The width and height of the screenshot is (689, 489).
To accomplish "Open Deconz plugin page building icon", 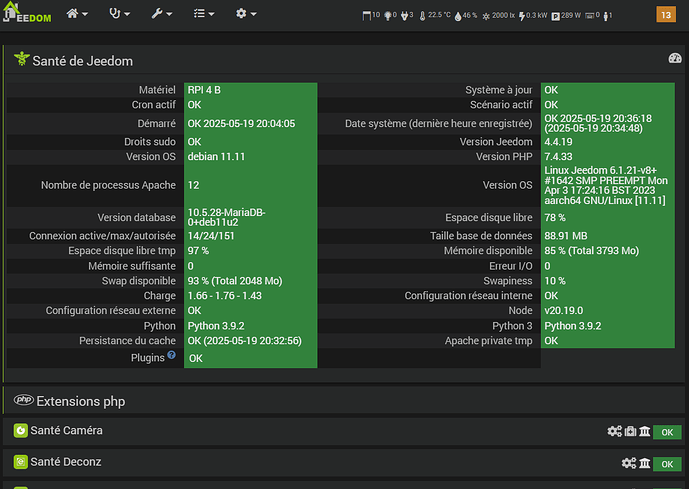I will click(645, 463).
